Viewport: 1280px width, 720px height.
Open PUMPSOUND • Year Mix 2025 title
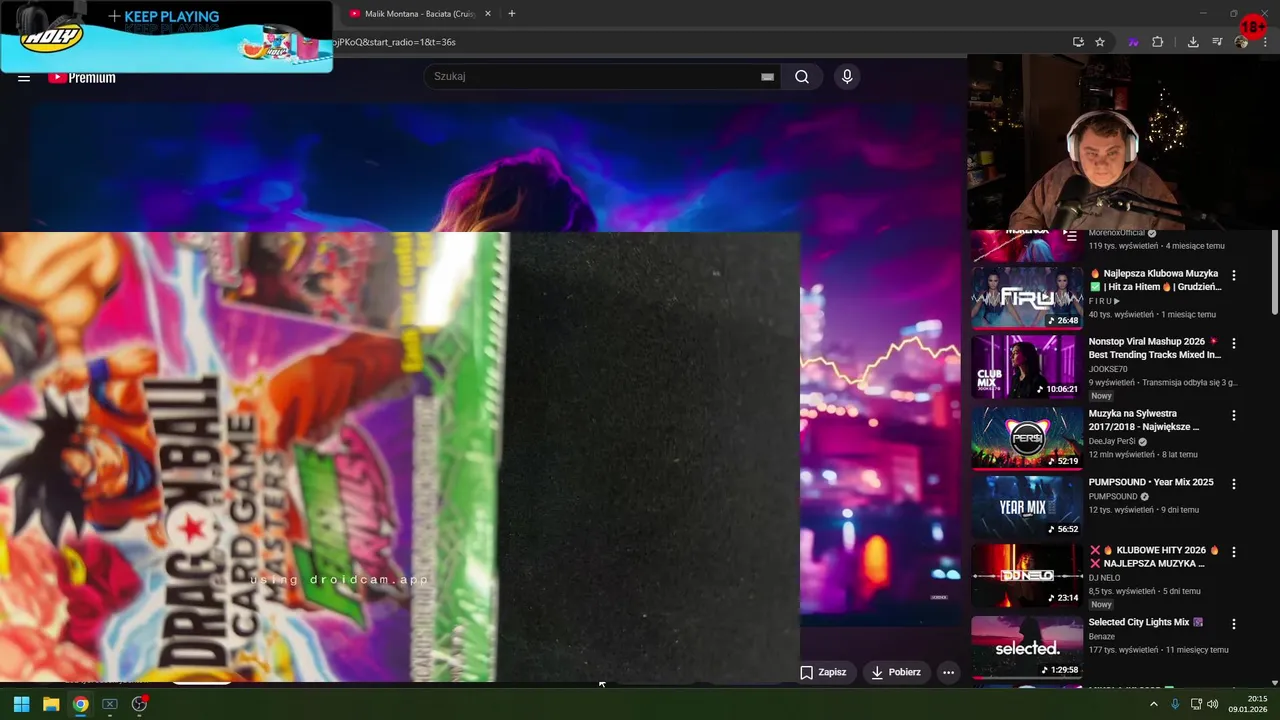tap(1151, 482)
